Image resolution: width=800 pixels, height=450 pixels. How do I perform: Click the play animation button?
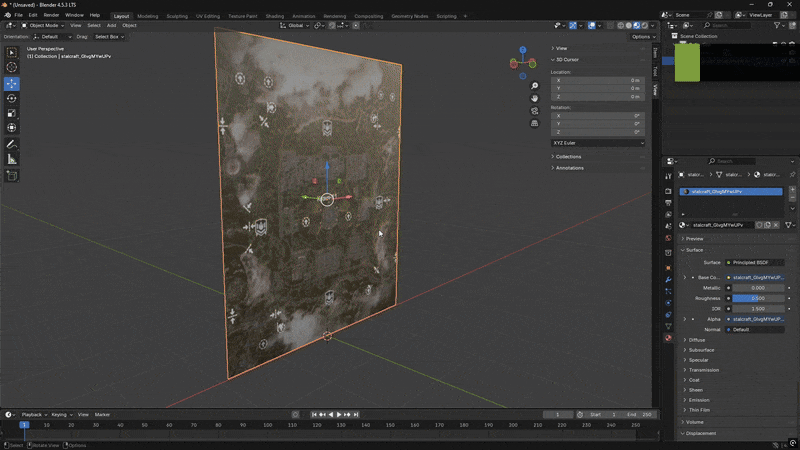coord(339,414)
